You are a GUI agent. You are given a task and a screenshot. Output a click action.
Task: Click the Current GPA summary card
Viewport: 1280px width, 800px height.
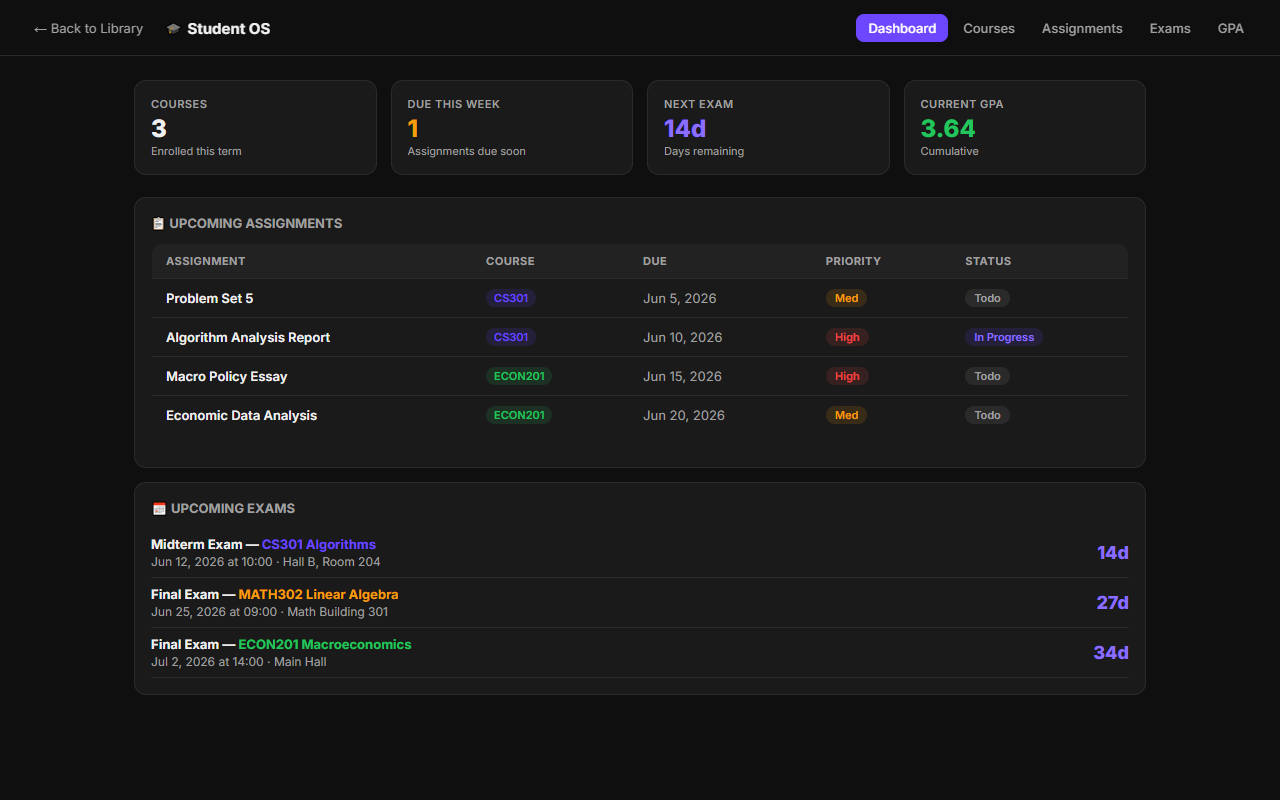tap(1025, 128)
